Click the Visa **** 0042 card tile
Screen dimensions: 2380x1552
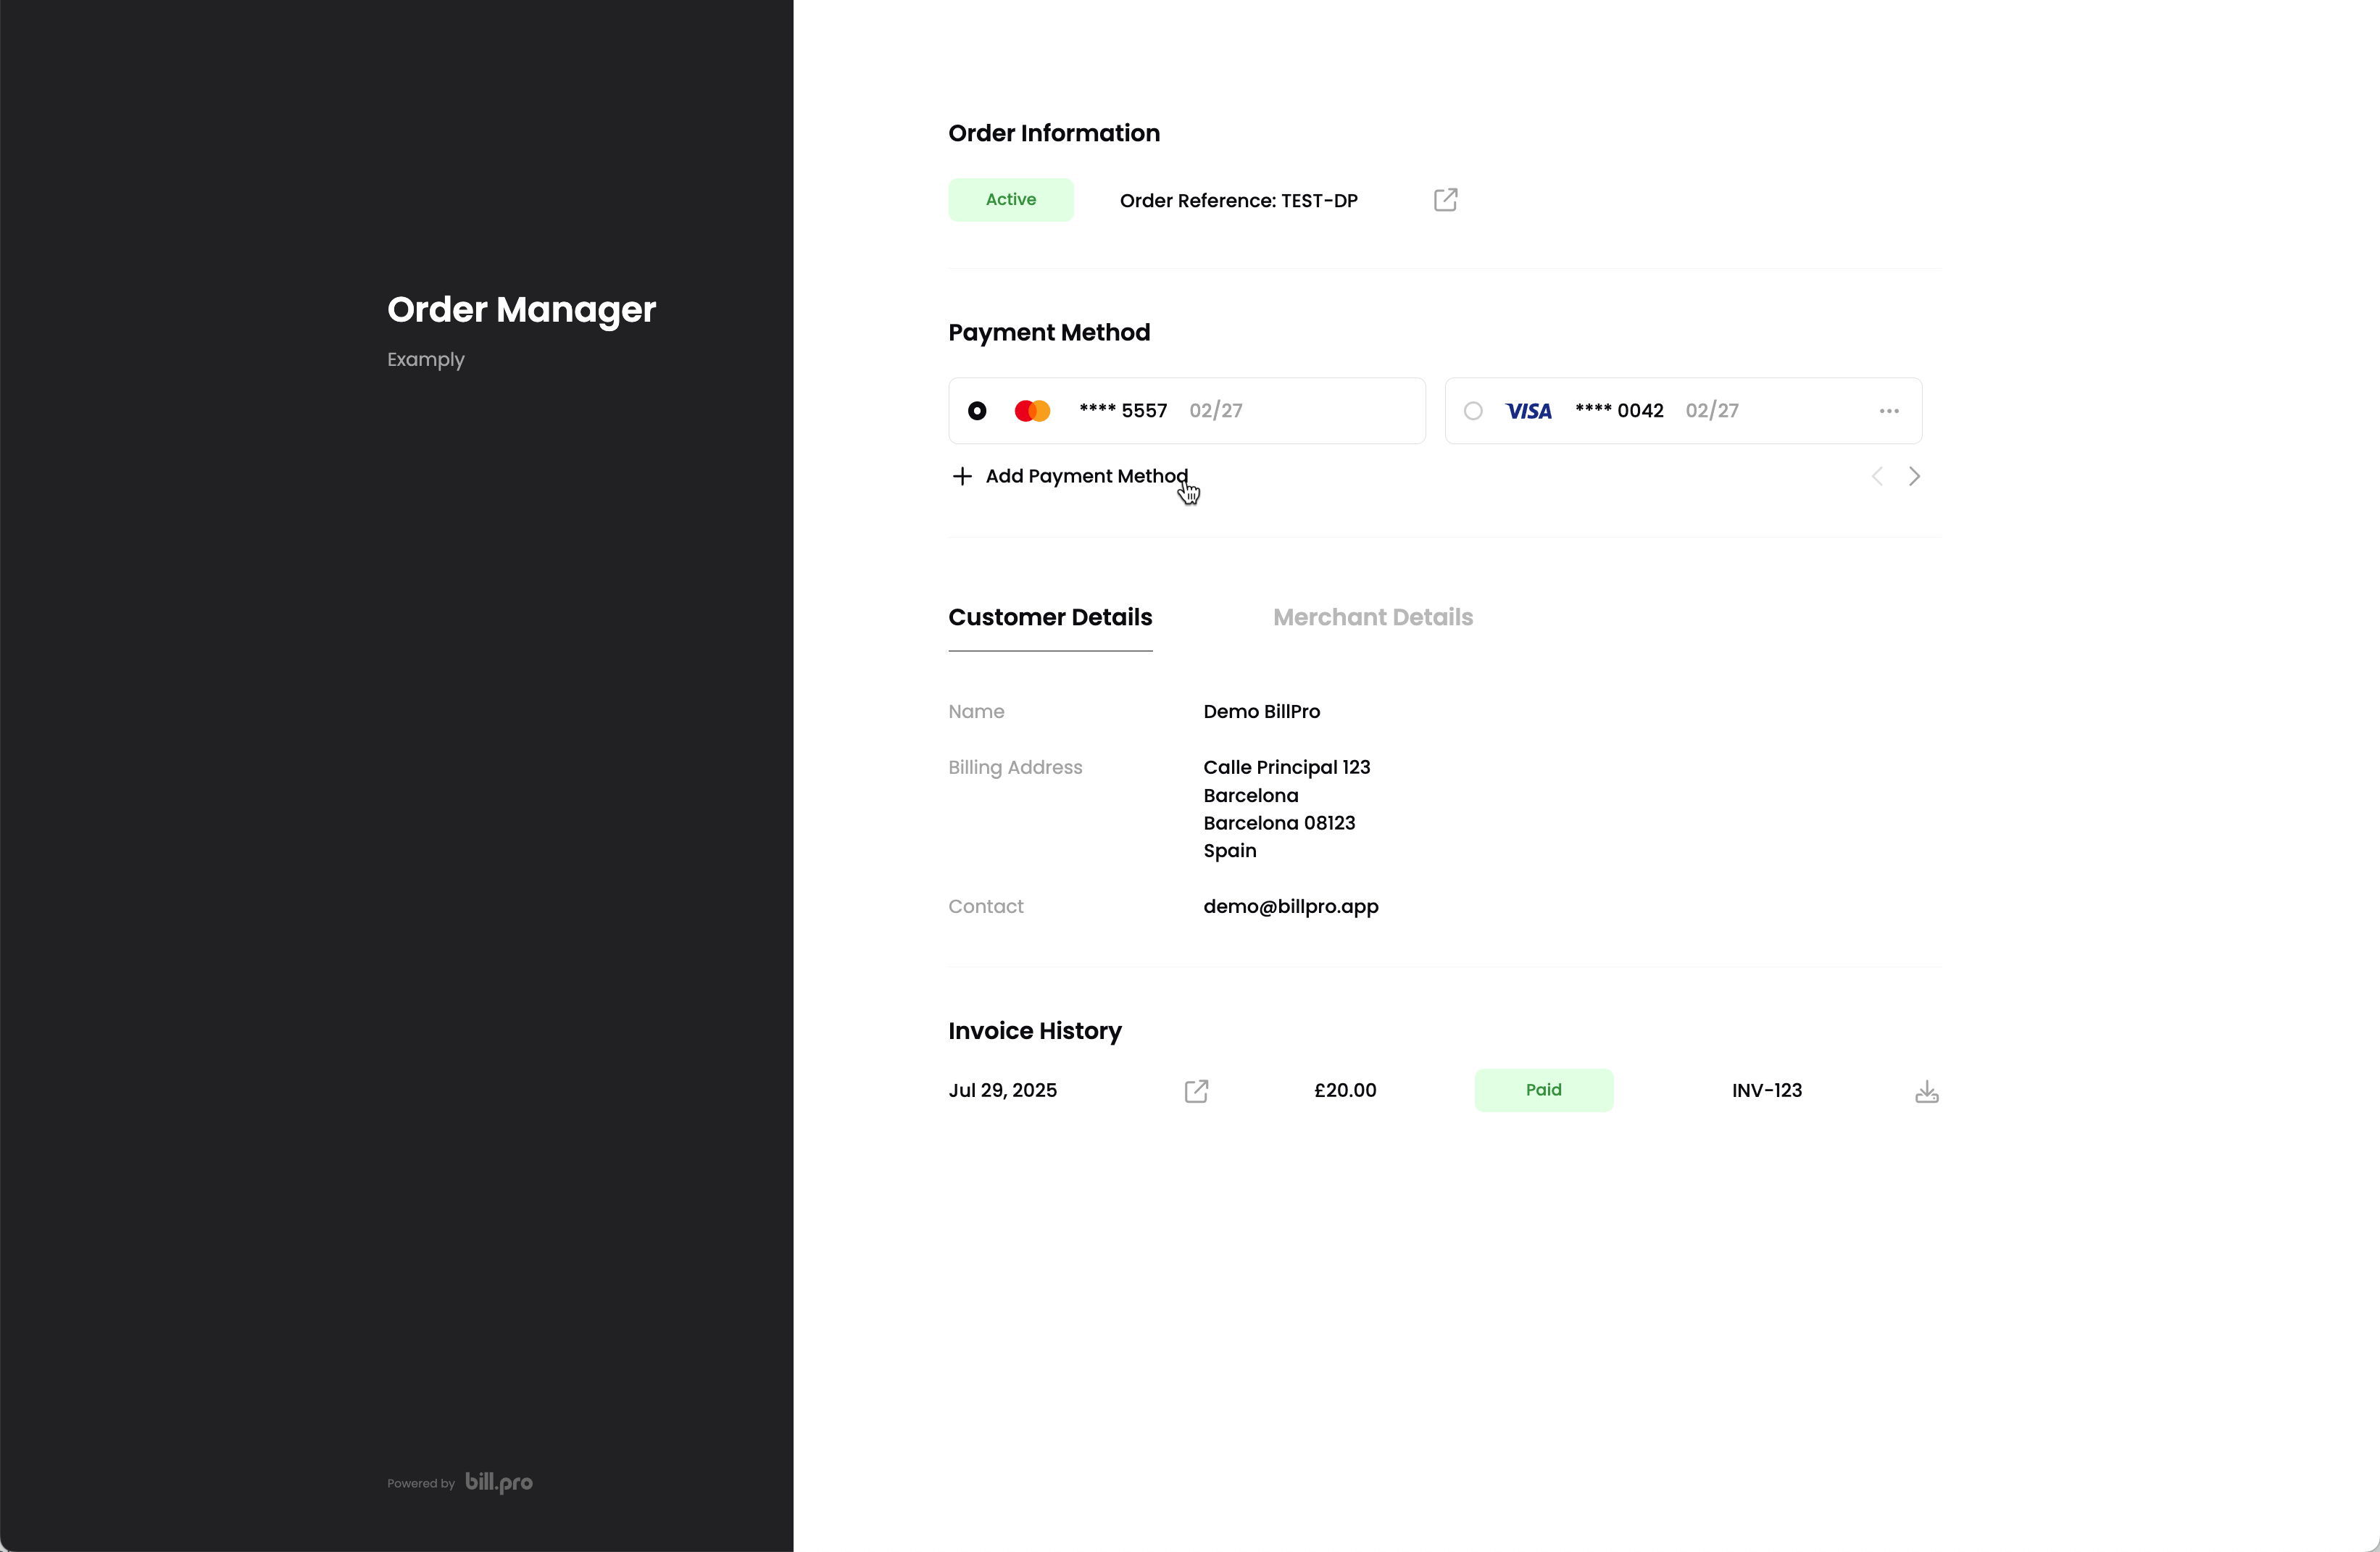click(x=1780, y=411)
